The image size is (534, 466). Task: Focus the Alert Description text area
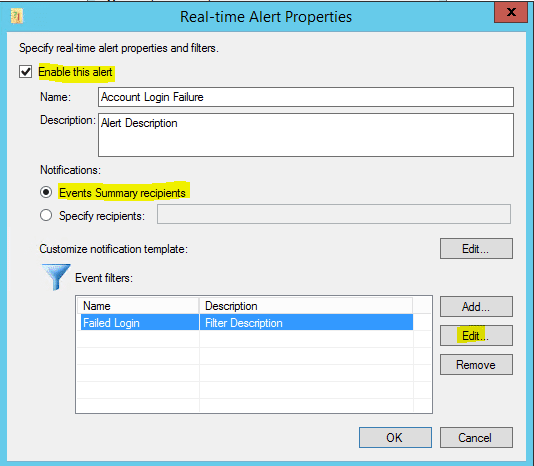(x=306, y=135)
